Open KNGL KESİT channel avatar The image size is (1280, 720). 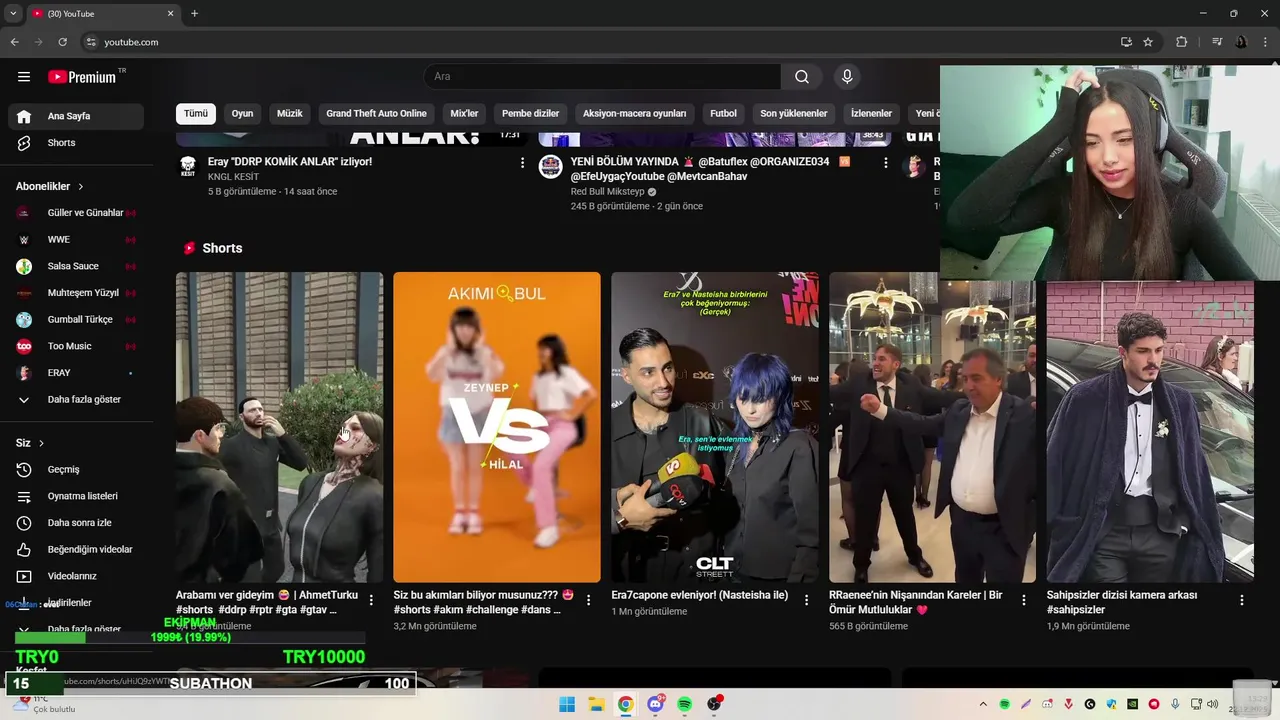[188, 166]
